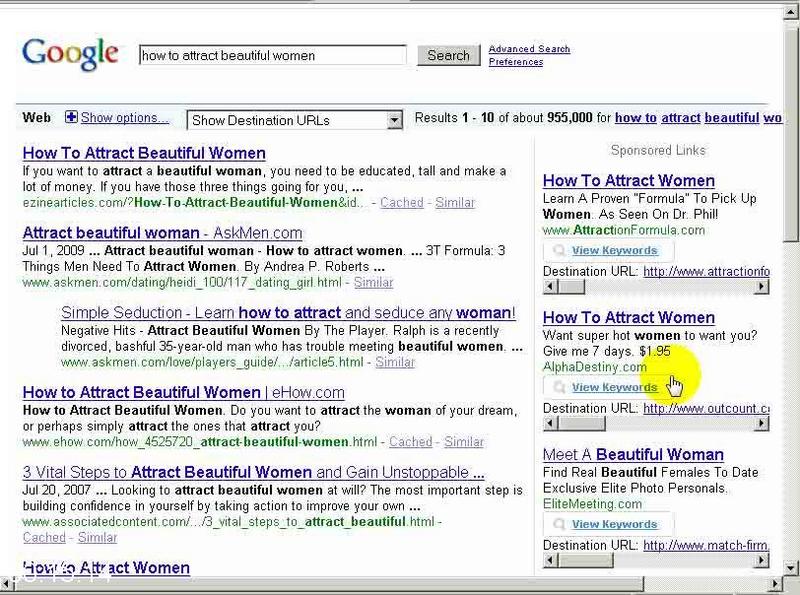Open Cached link for eHow result
This screenshot has height=595, width=800.
coord(411,441)
